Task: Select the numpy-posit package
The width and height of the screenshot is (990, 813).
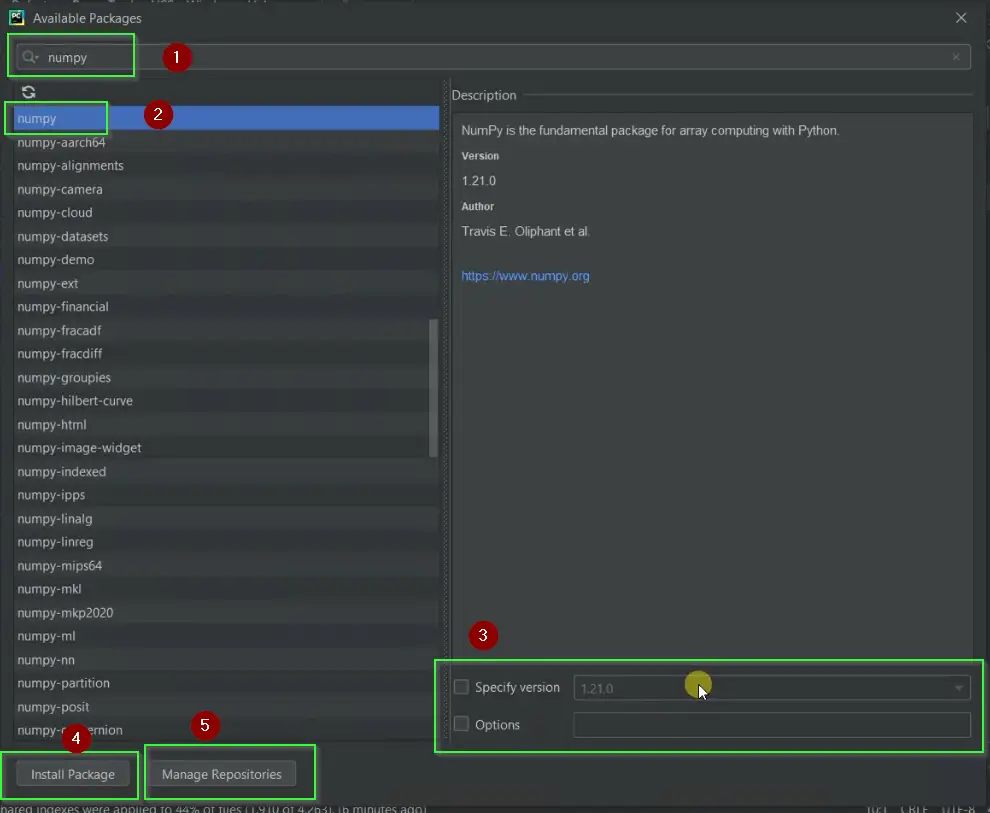Action: (x=226, y=706)
